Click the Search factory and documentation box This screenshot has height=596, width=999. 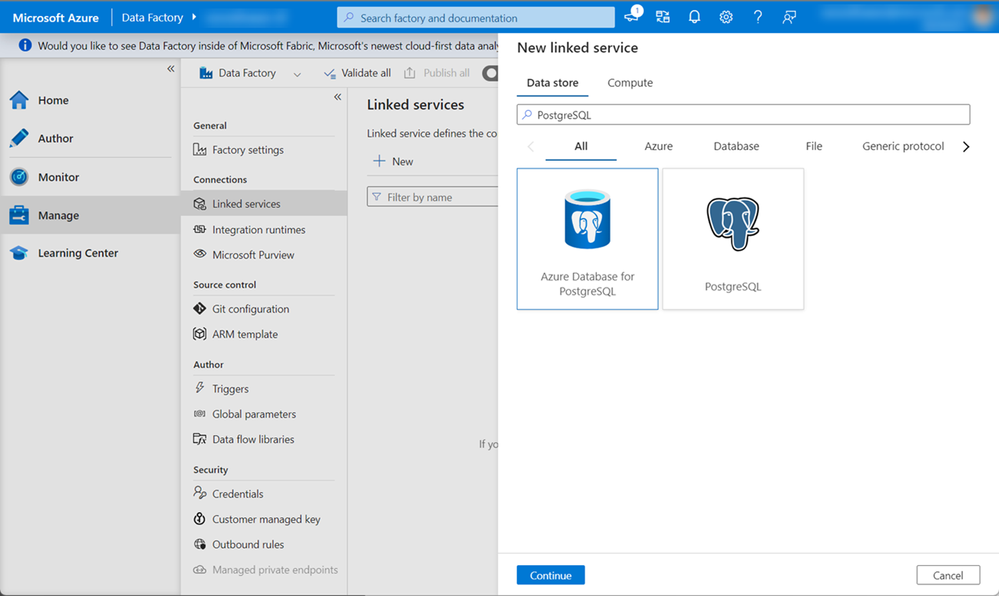pyautogui.click(x=476, y=18)
